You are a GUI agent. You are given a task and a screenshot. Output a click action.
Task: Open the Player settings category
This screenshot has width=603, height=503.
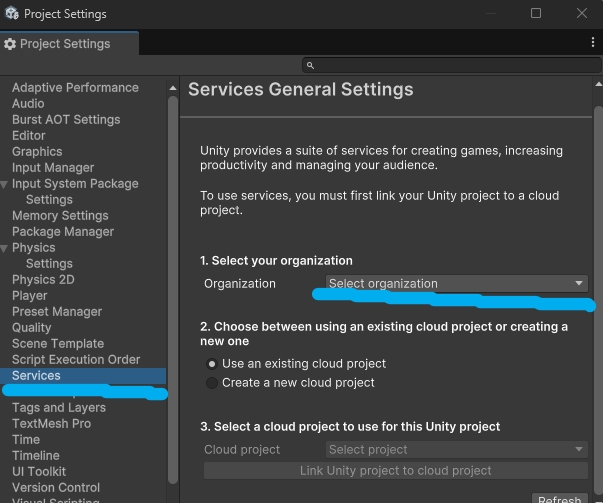click(x=29, y=296)
